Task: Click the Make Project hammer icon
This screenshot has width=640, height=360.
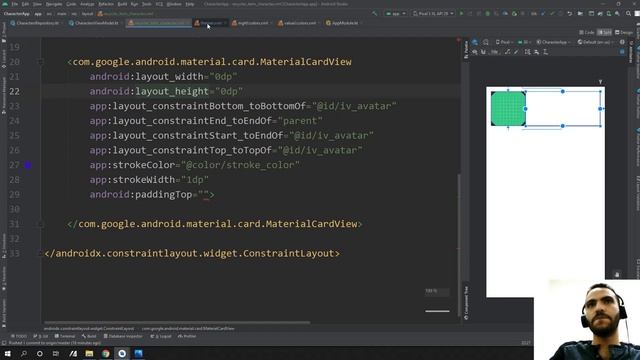Action: [375, 13]
